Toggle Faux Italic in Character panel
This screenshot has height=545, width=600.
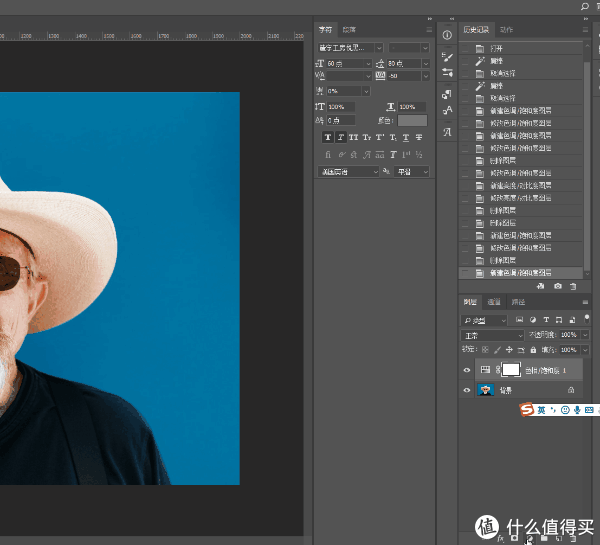point(341,137)
